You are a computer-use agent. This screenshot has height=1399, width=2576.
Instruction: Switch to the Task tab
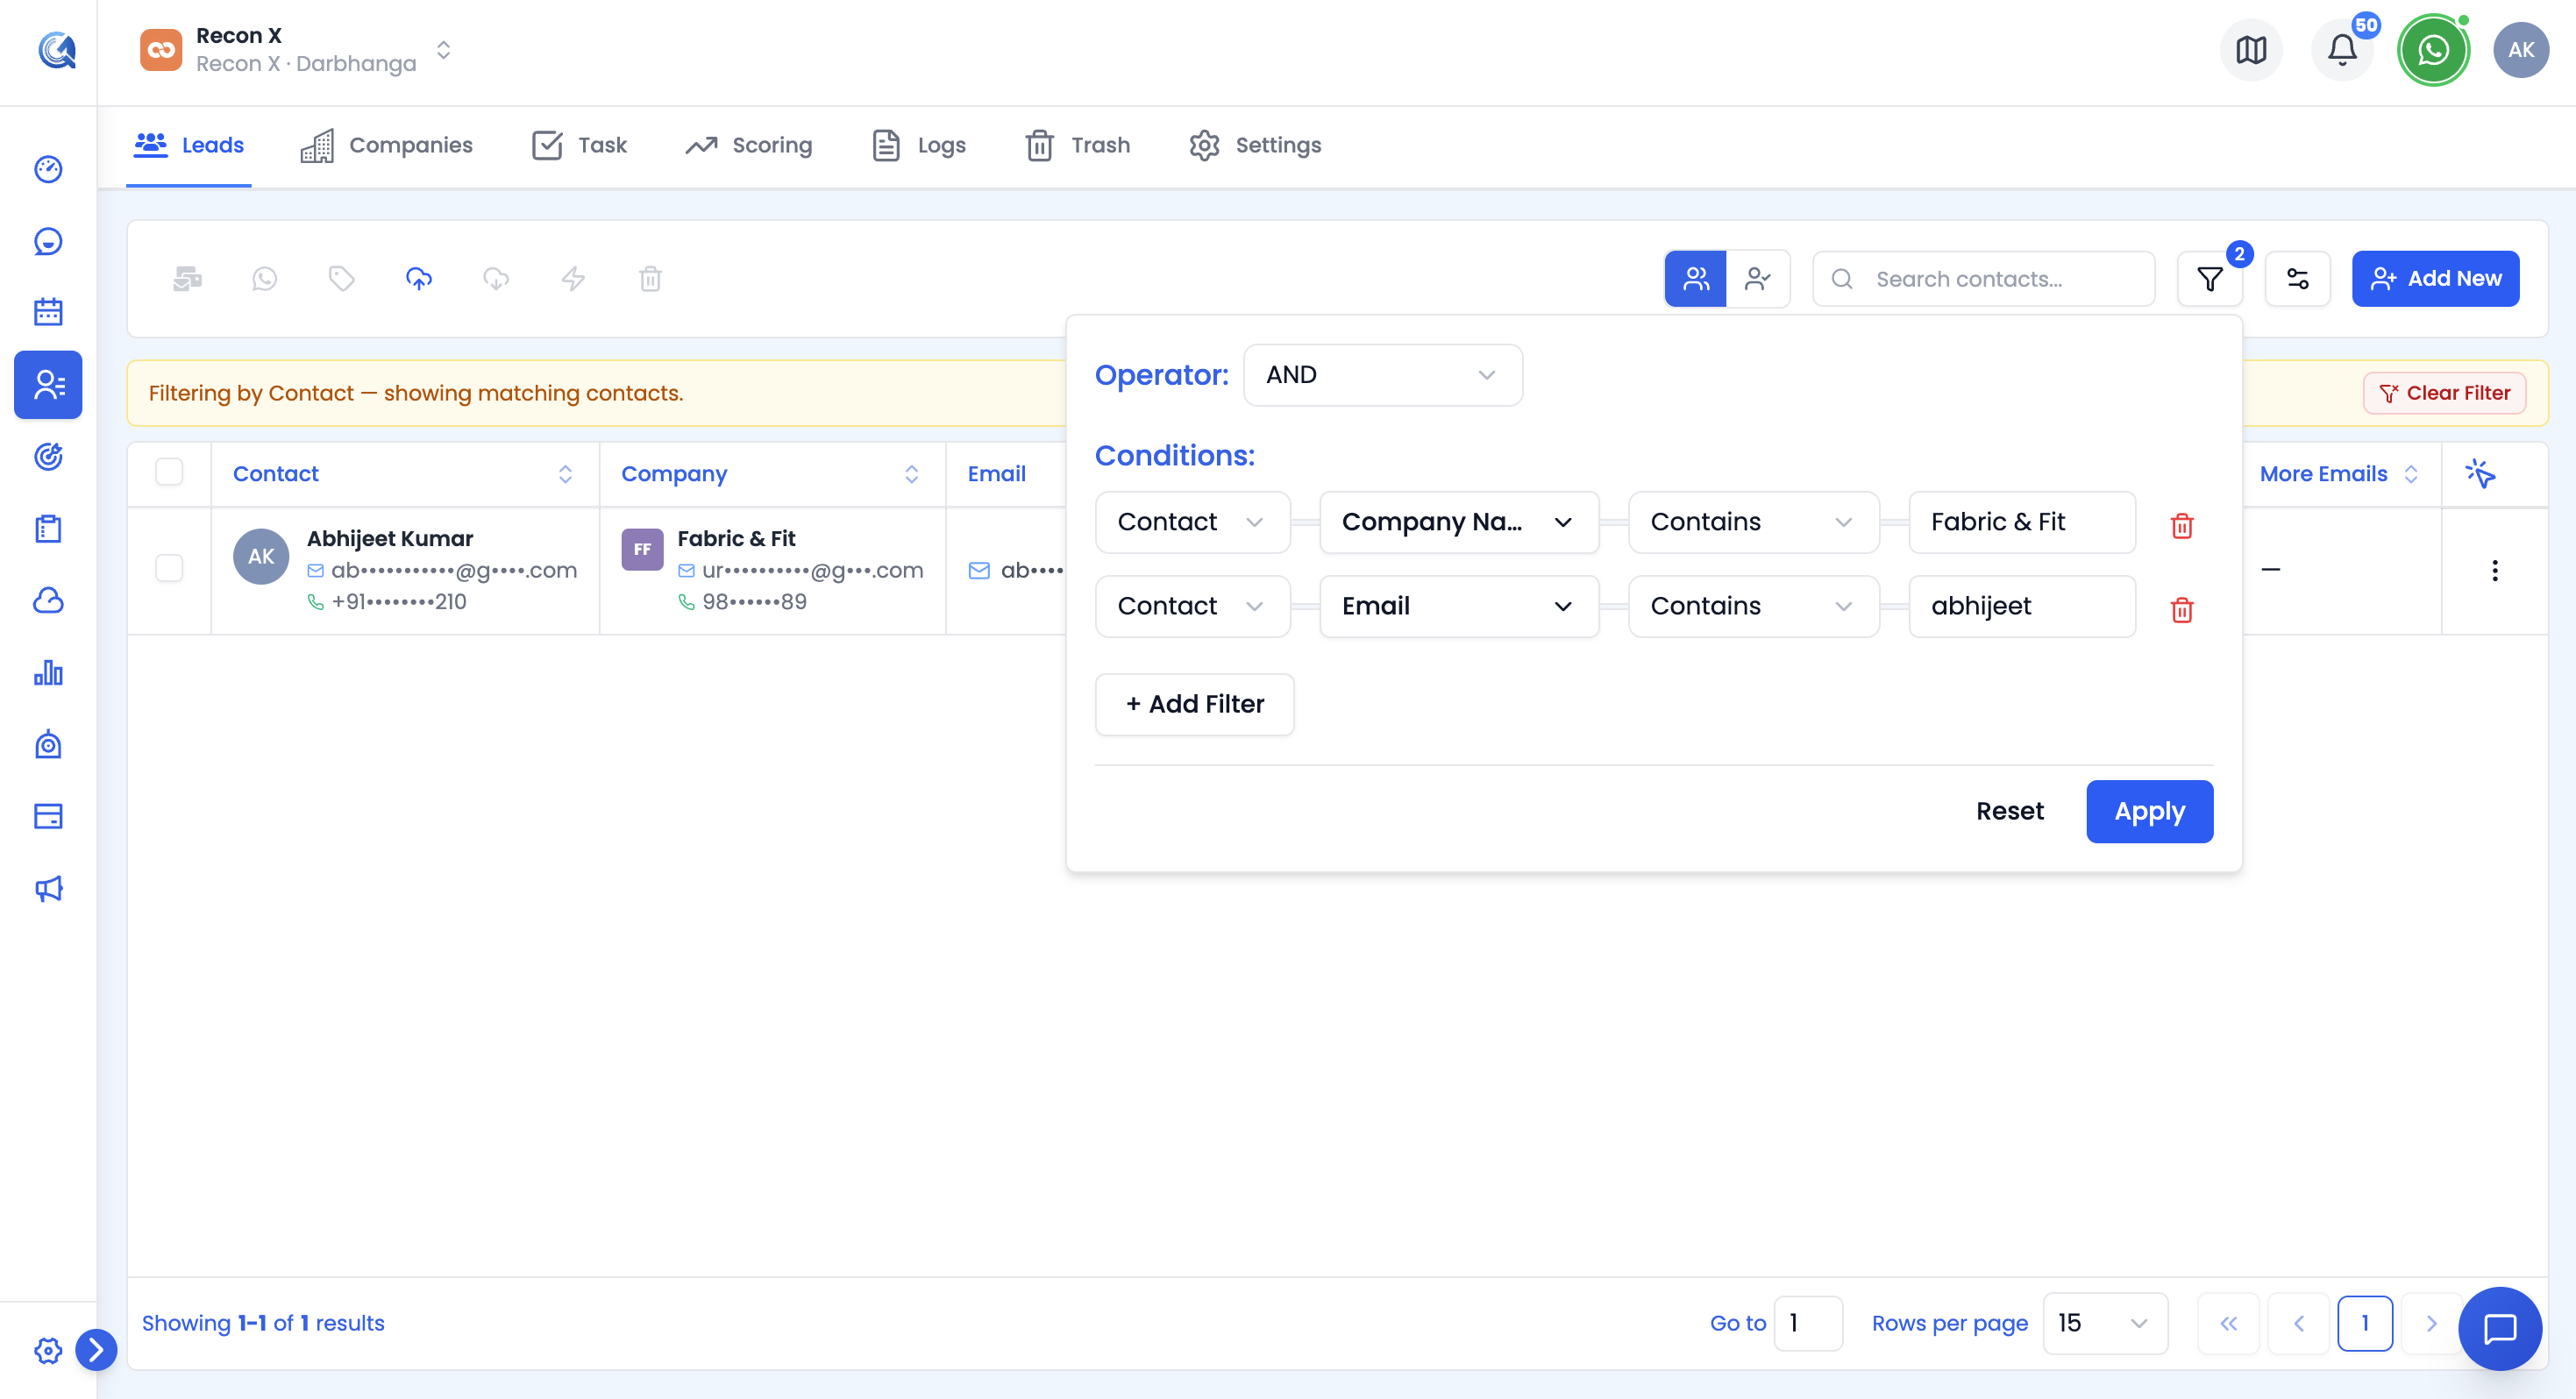(579, 145)
